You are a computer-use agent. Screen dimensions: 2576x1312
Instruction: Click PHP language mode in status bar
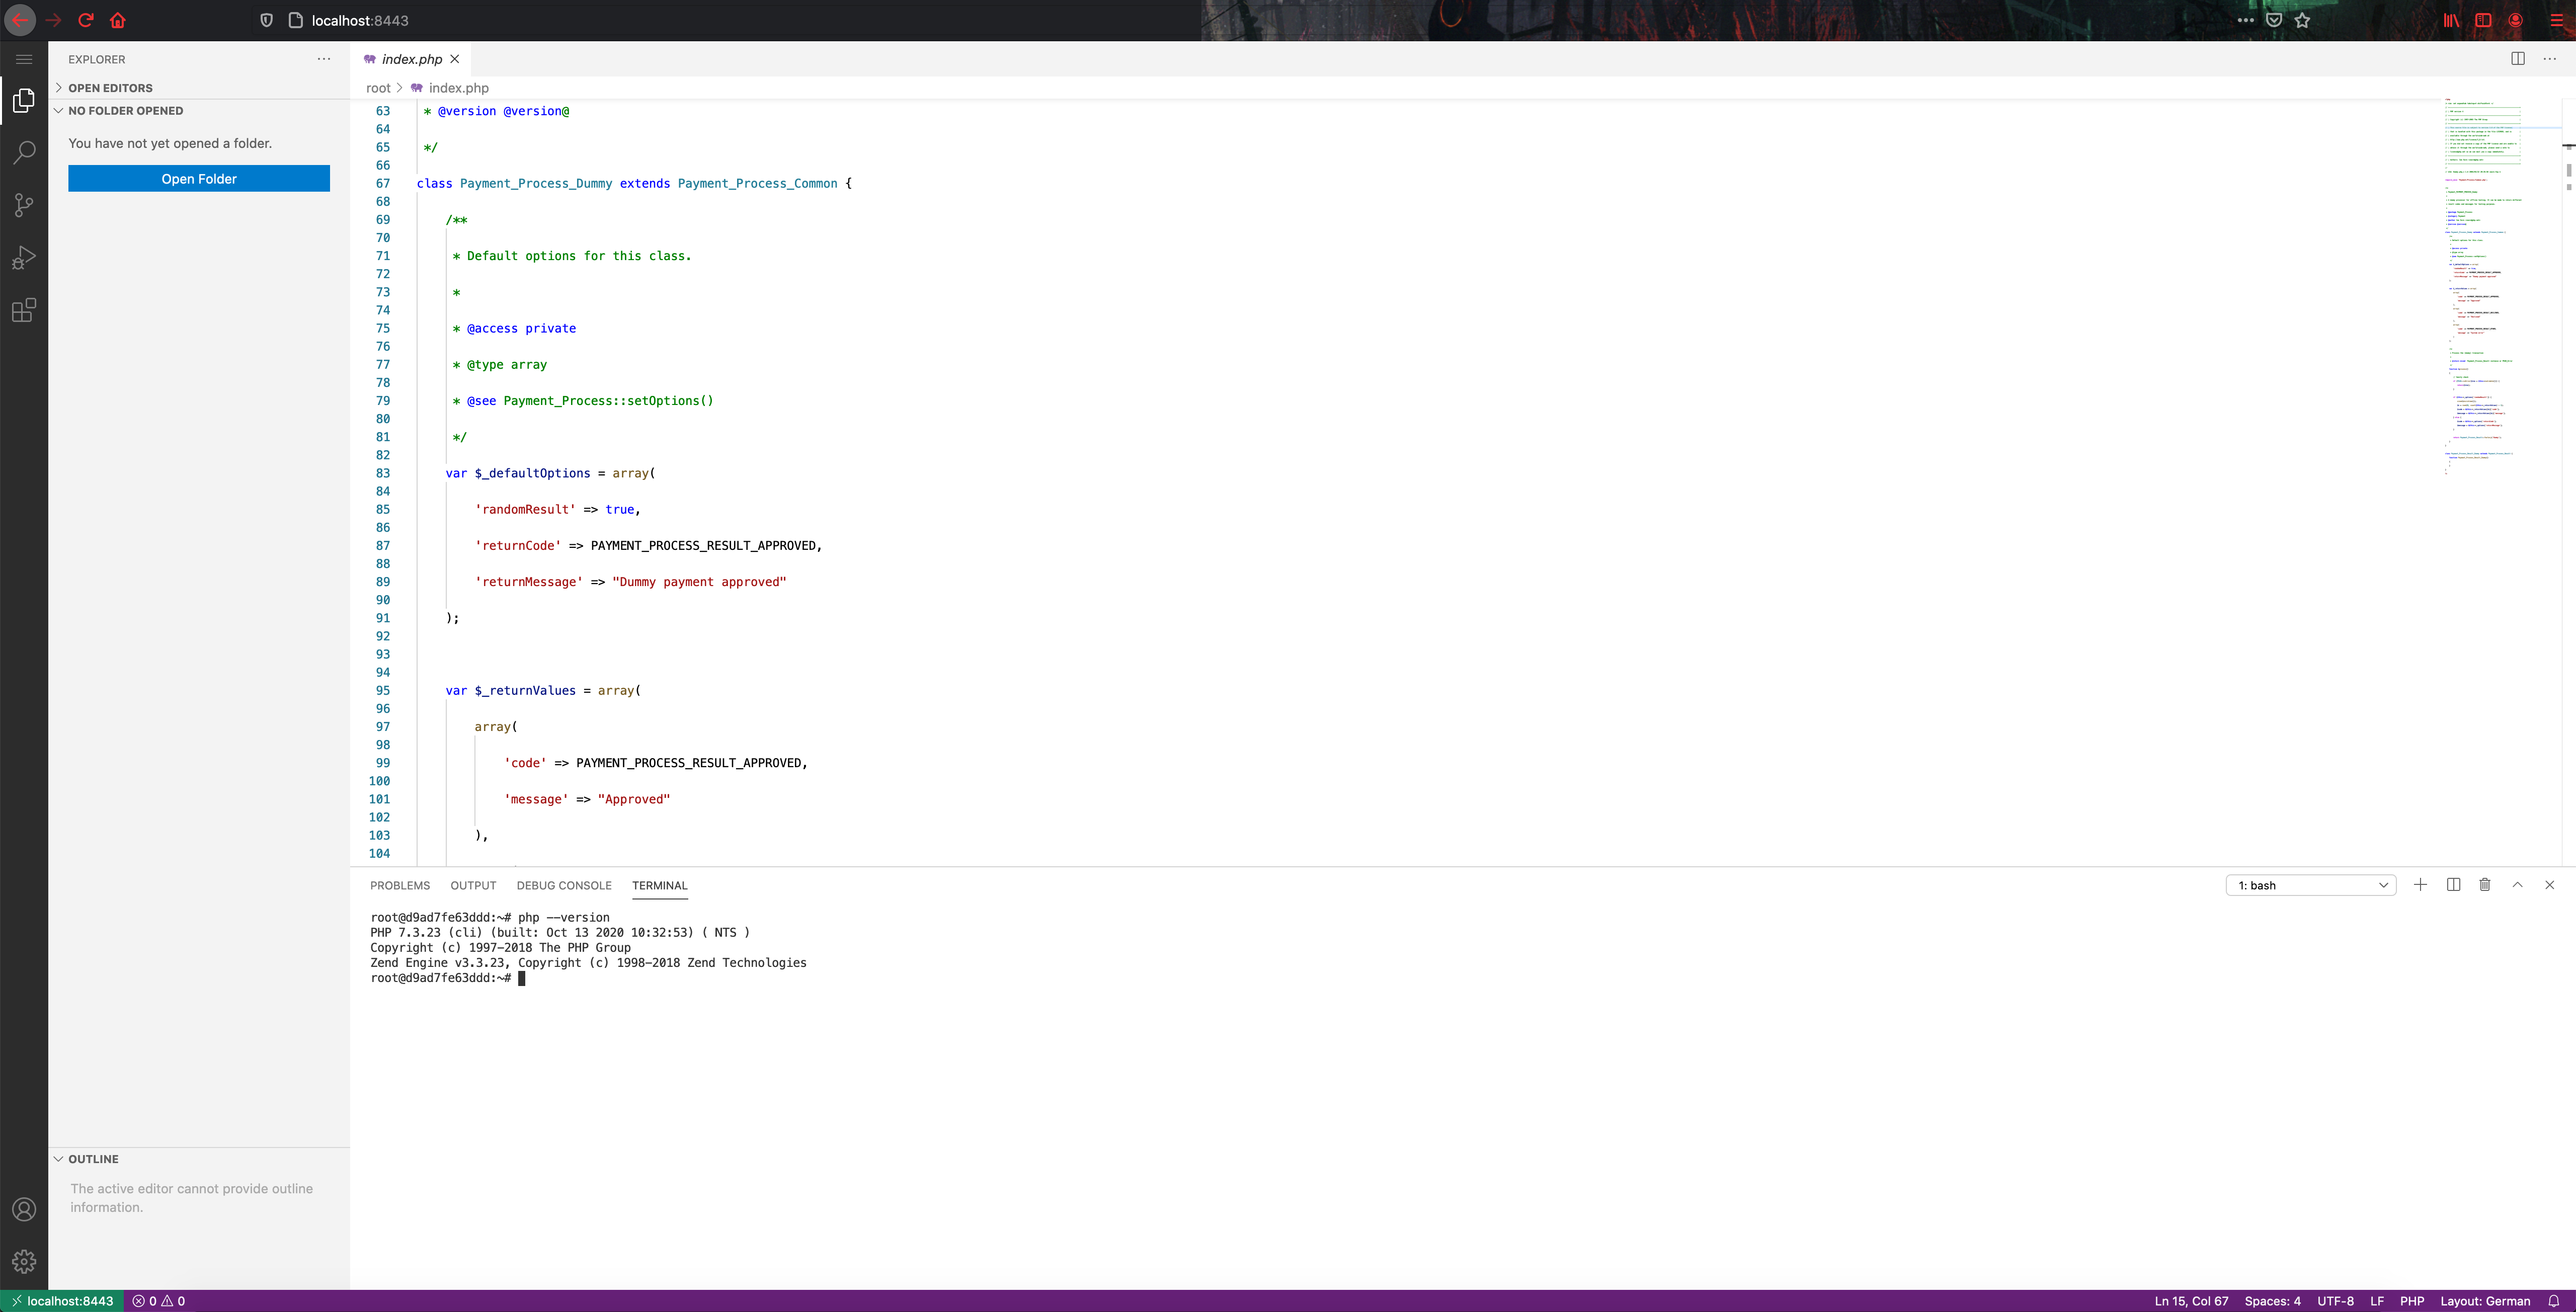point(2411,1301)
